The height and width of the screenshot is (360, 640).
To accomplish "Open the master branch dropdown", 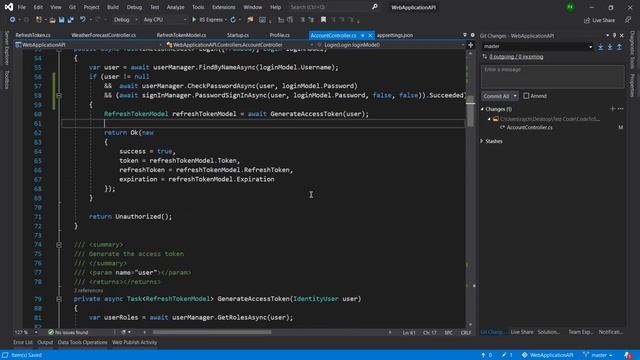I will pyautogui.click(x=537, y=47).
